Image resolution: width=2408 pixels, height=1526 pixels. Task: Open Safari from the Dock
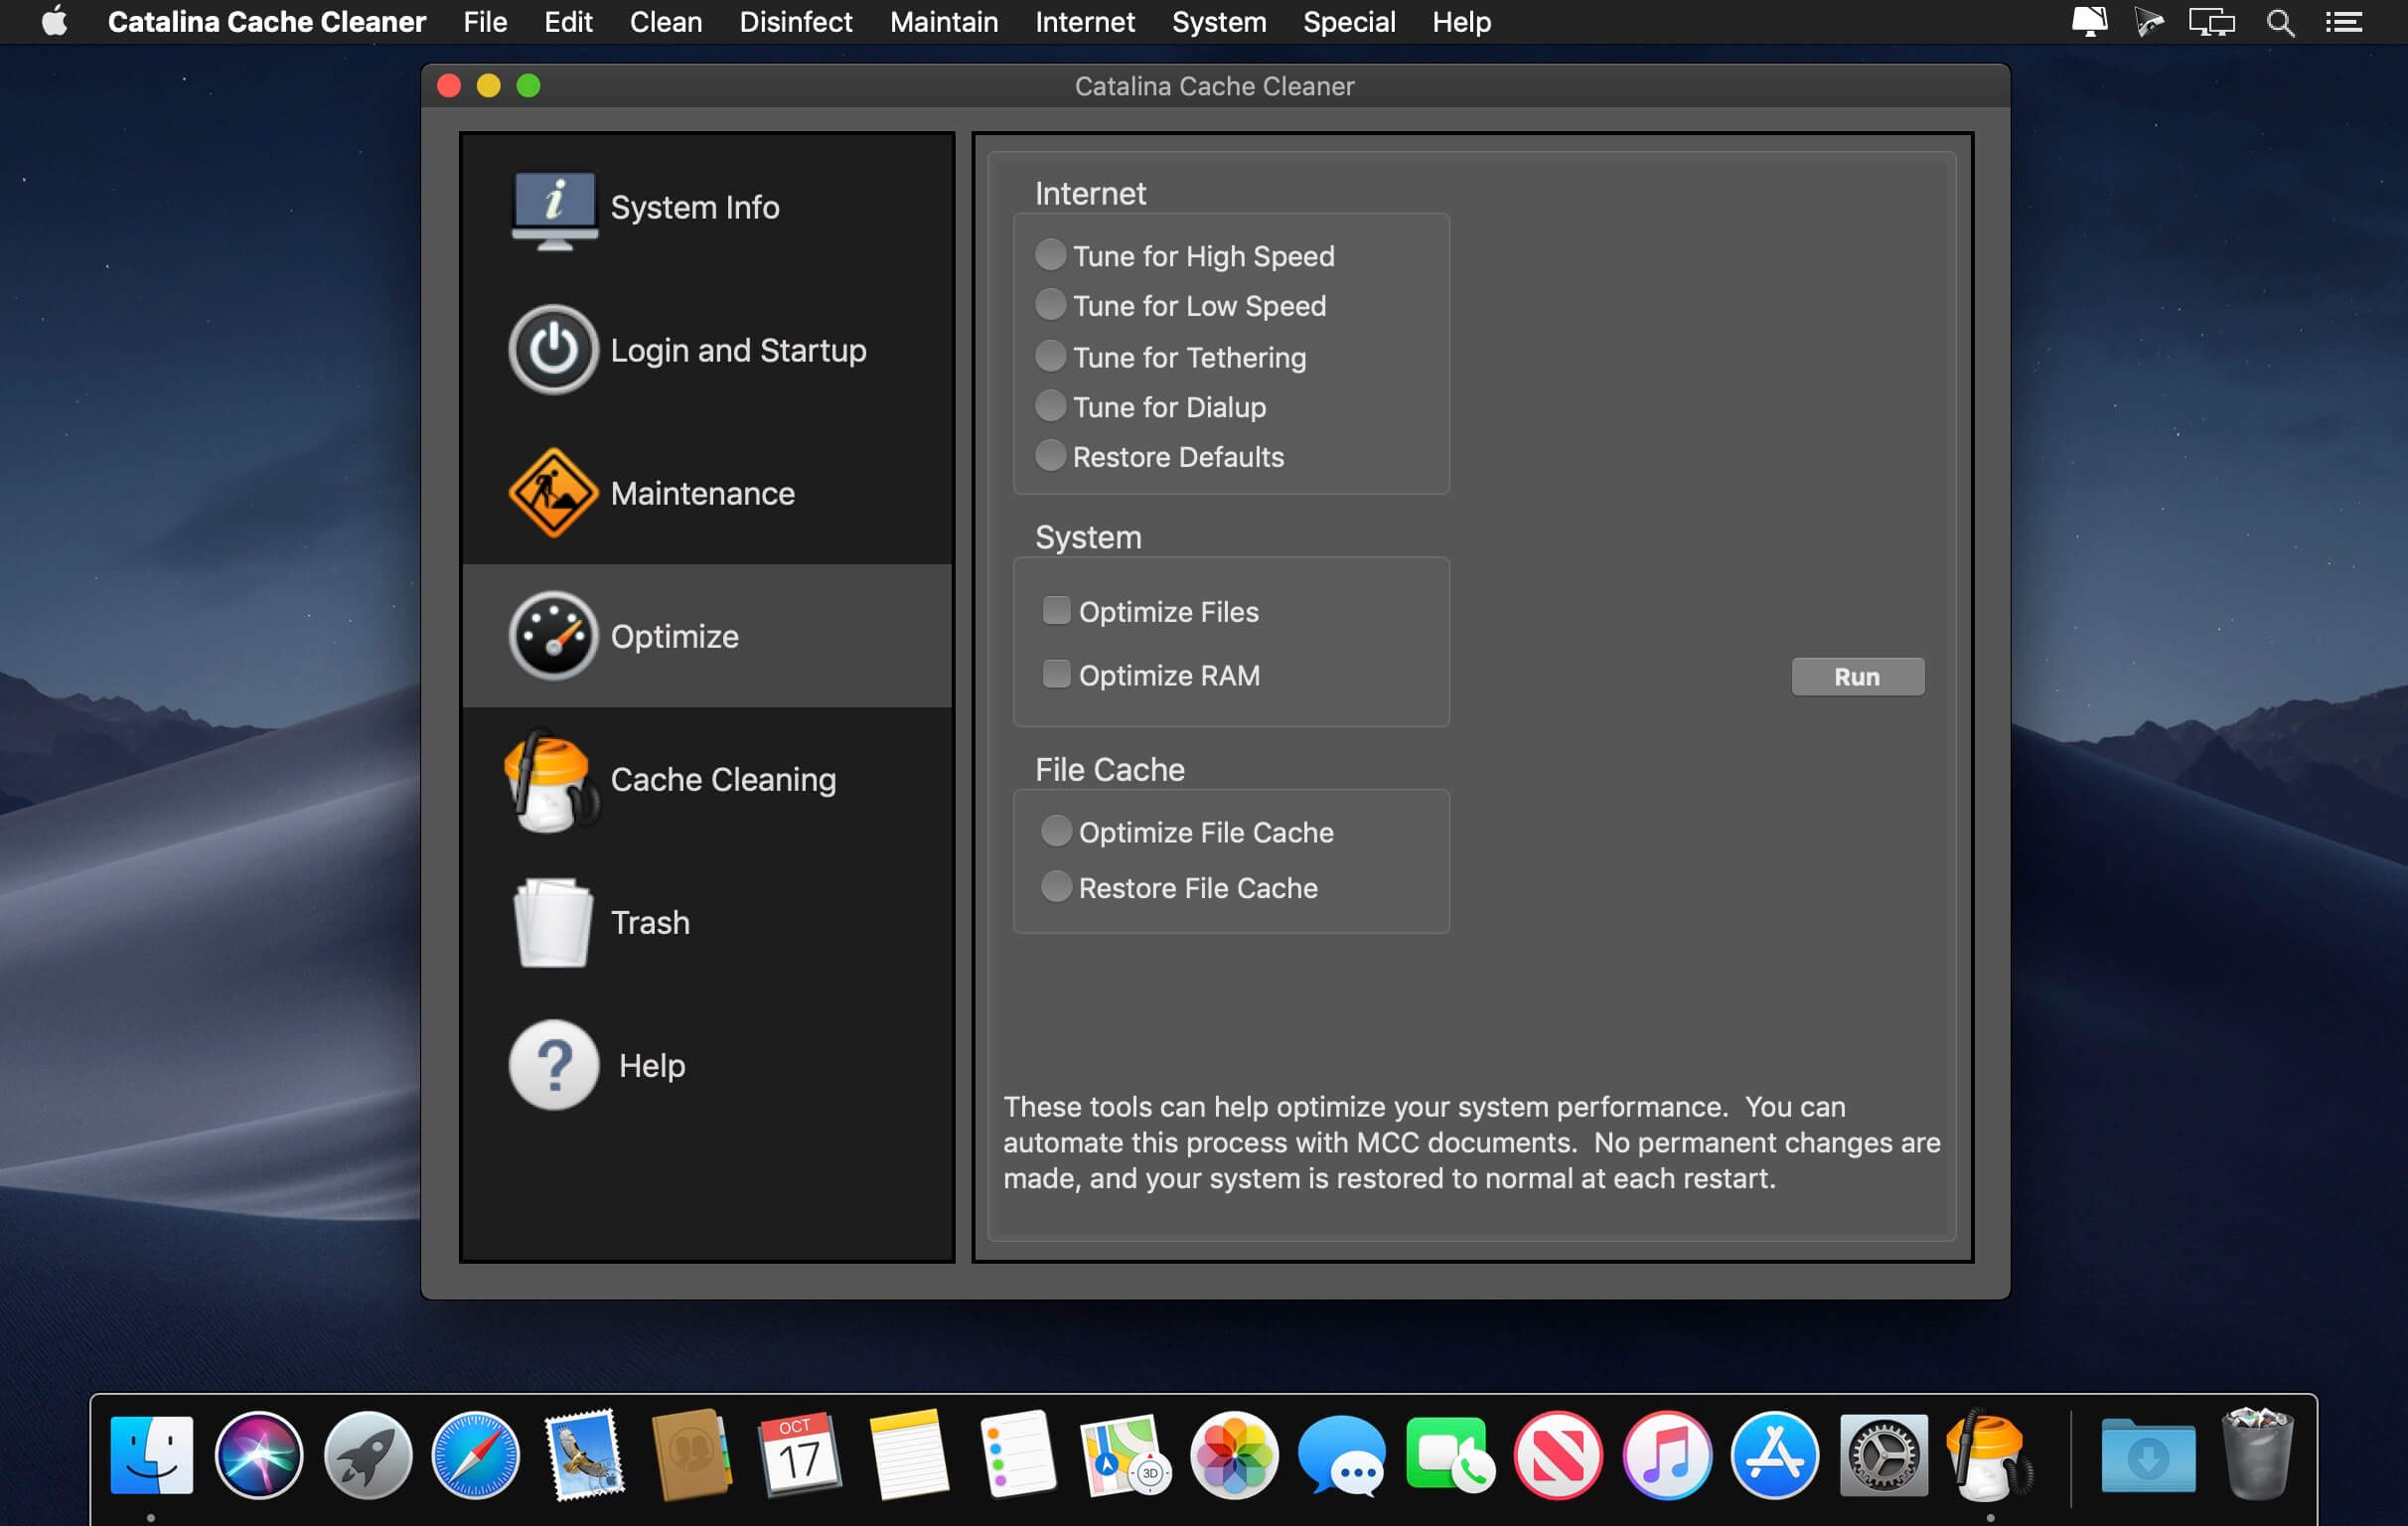pos(476,1455)
